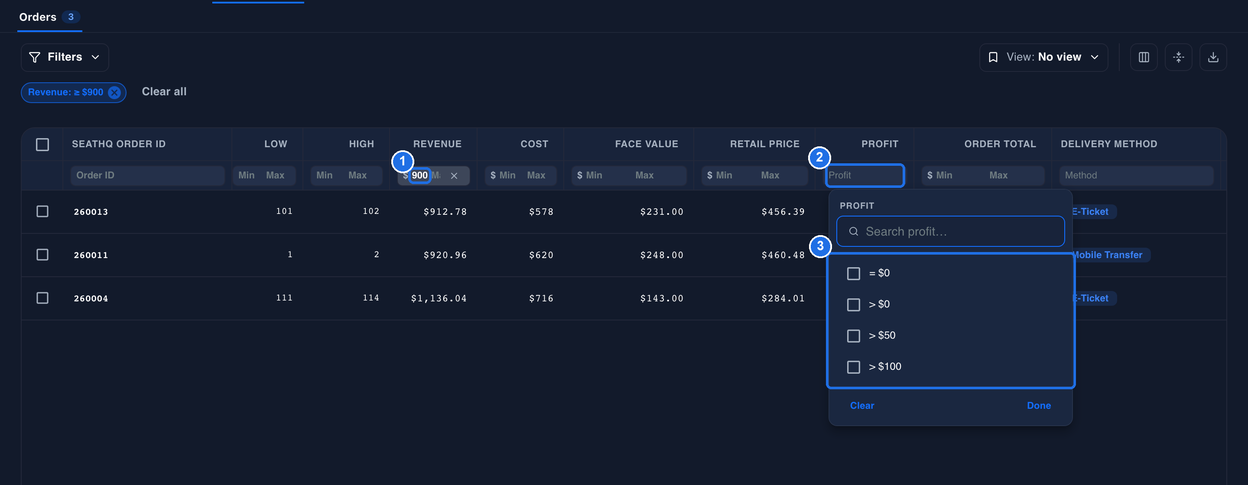Click Done in the profit popup
1248x485 pixels.
pyautogui.click(x=1039, y=406)
